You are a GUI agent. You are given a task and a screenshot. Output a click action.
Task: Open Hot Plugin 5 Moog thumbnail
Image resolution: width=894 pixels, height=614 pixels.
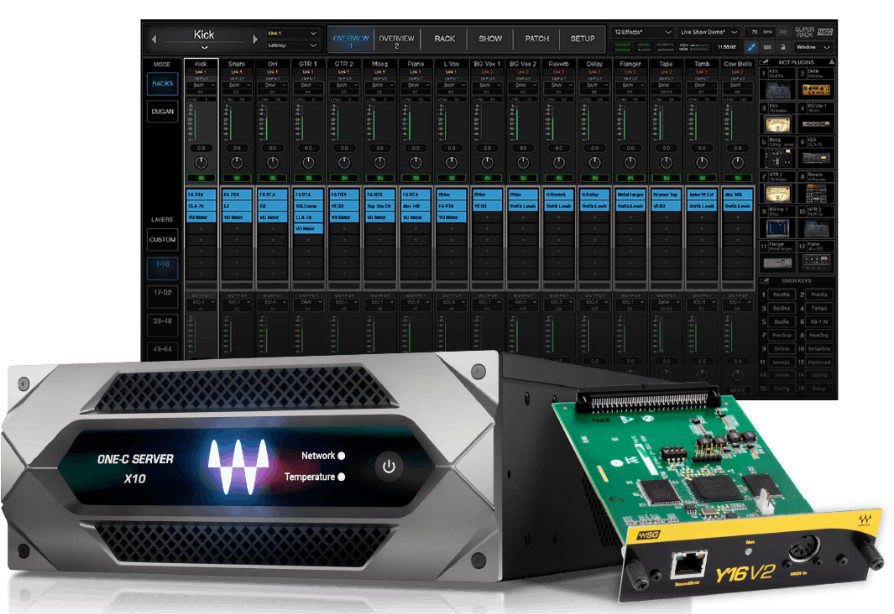point(778,158)
